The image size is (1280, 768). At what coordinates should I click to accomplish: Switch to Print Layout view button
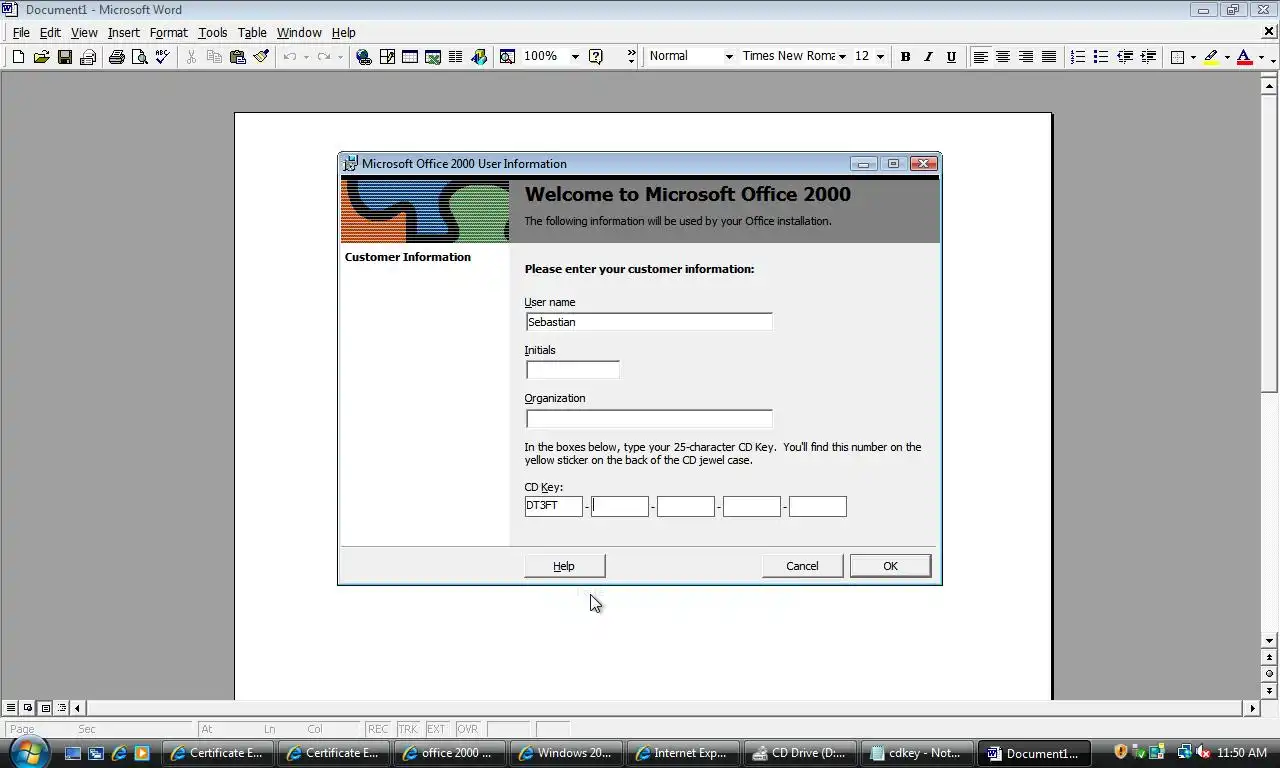[45, 708]
